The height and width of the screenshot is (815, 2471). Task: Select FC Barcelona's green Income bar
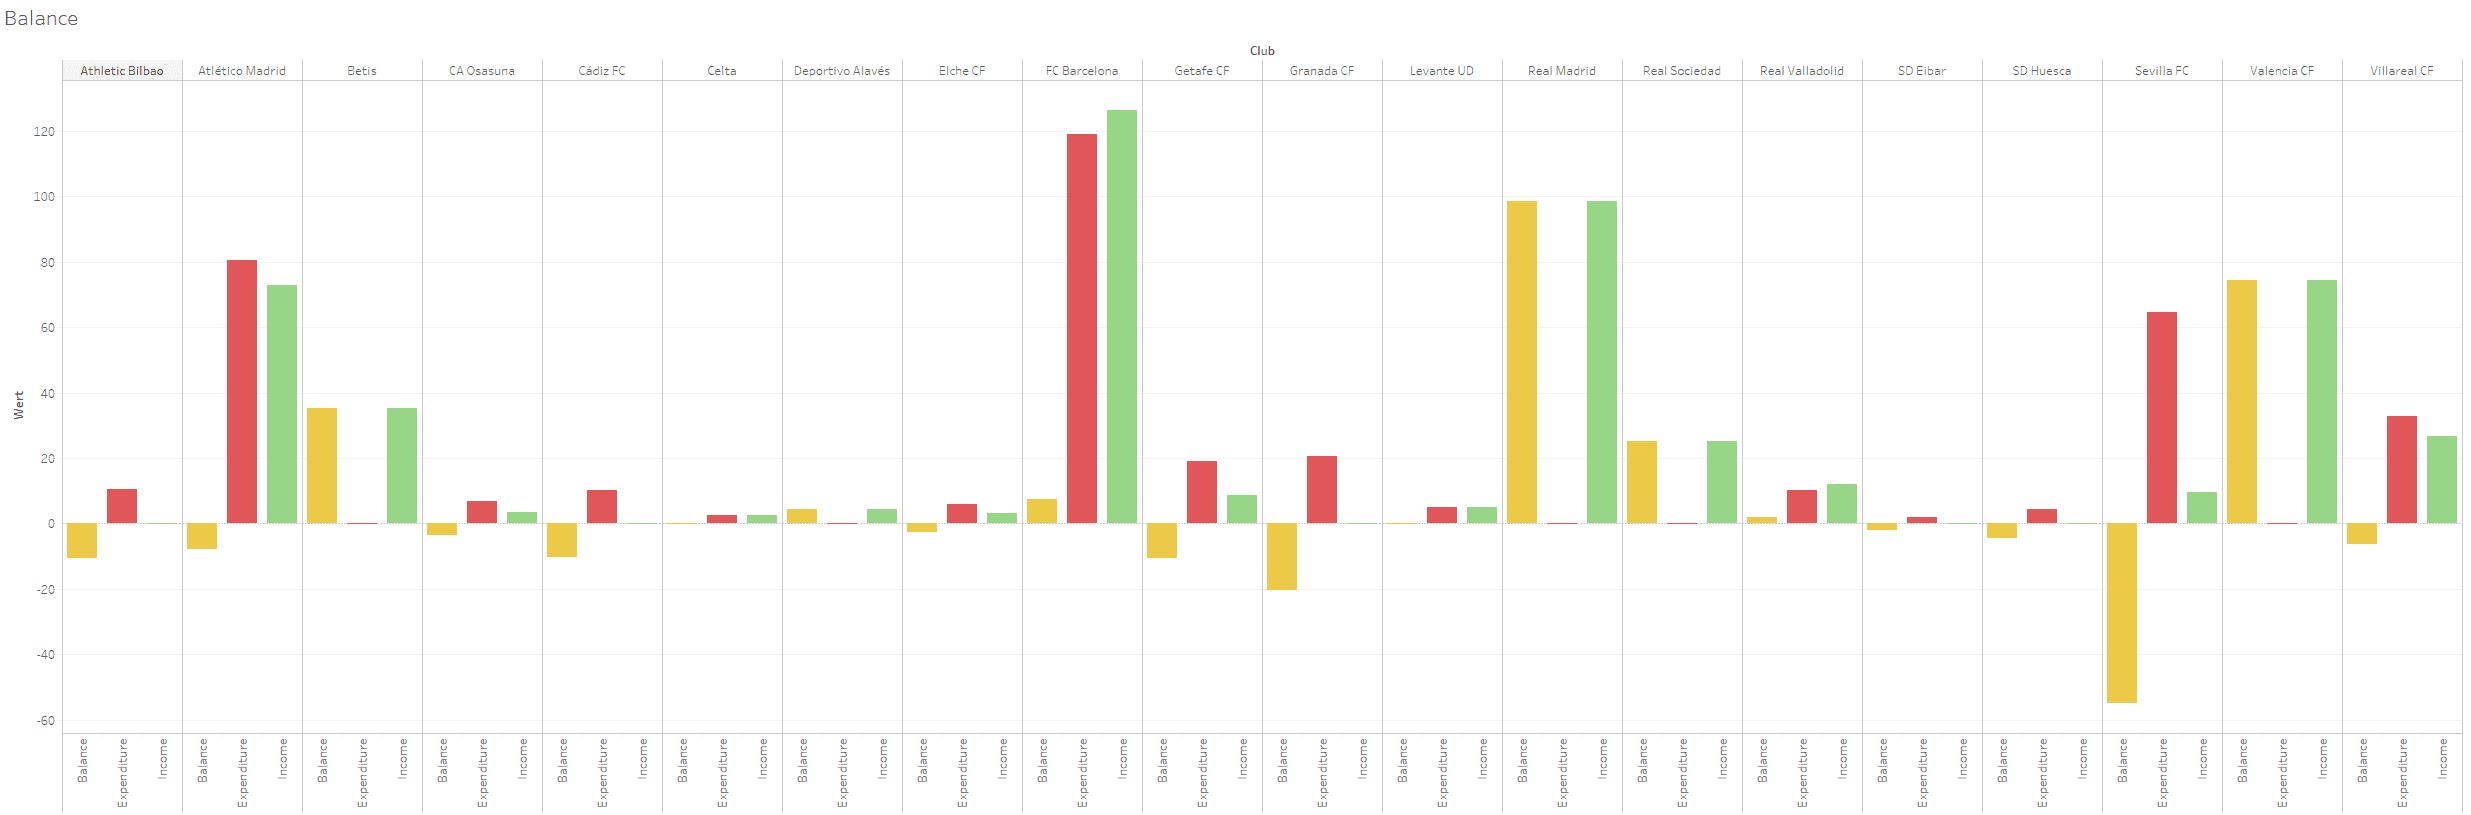click(1122, 317)
